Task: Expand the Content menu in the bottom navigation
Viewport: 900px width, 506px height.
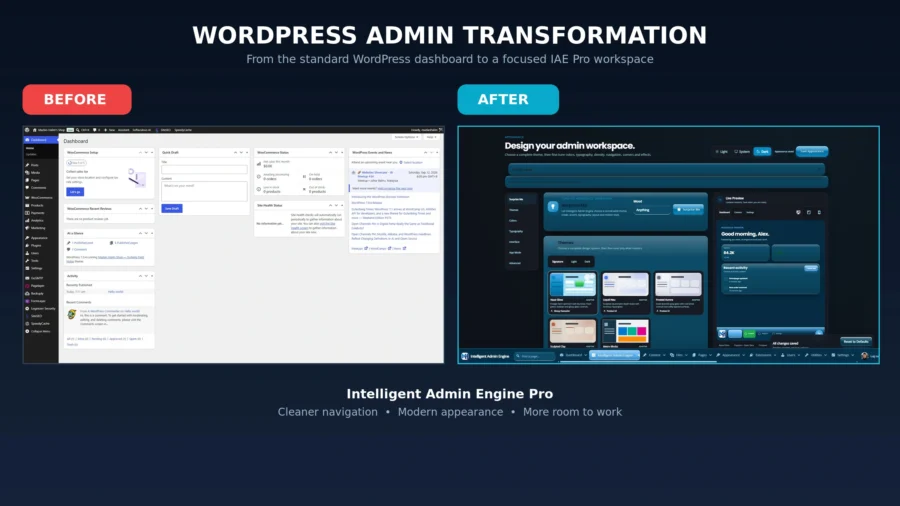Action: pyautogui.click(x=655, y=356)
